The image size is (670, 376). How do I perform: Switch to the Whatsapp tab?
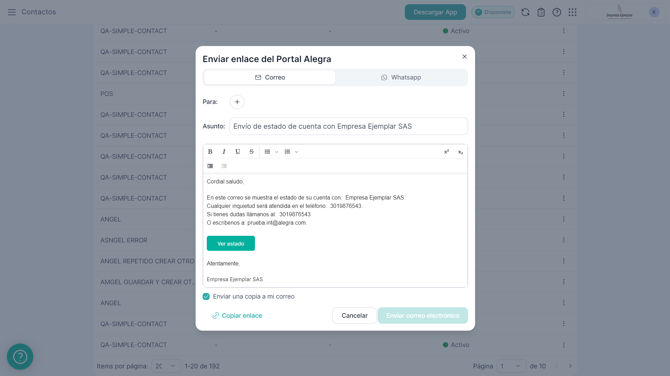[401, 77]
